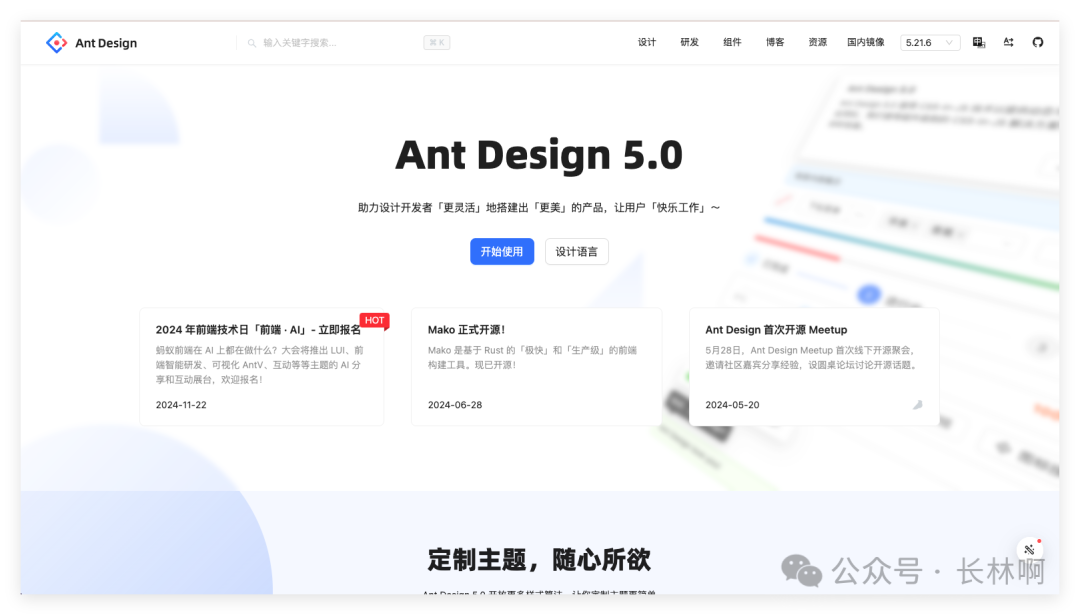Click inside the keyword search input field
Viewport: 1080px width, 615px height.
click(320, 42)
